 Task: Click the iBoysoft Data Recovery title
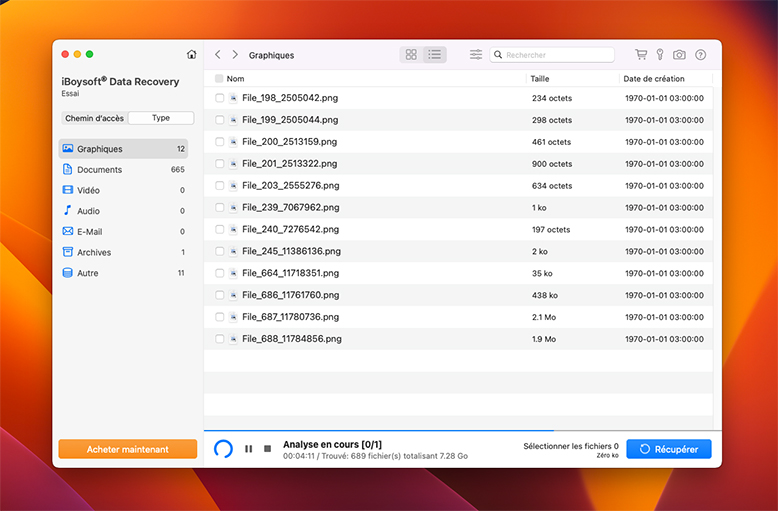120,81
